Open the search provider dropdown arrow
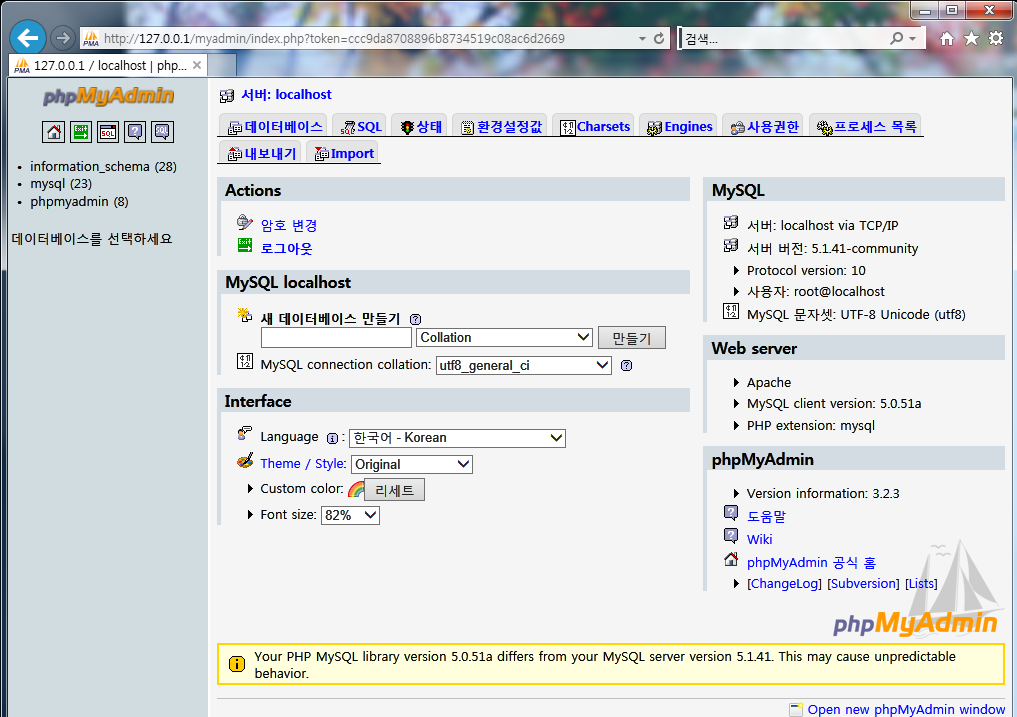 [913, 38]
